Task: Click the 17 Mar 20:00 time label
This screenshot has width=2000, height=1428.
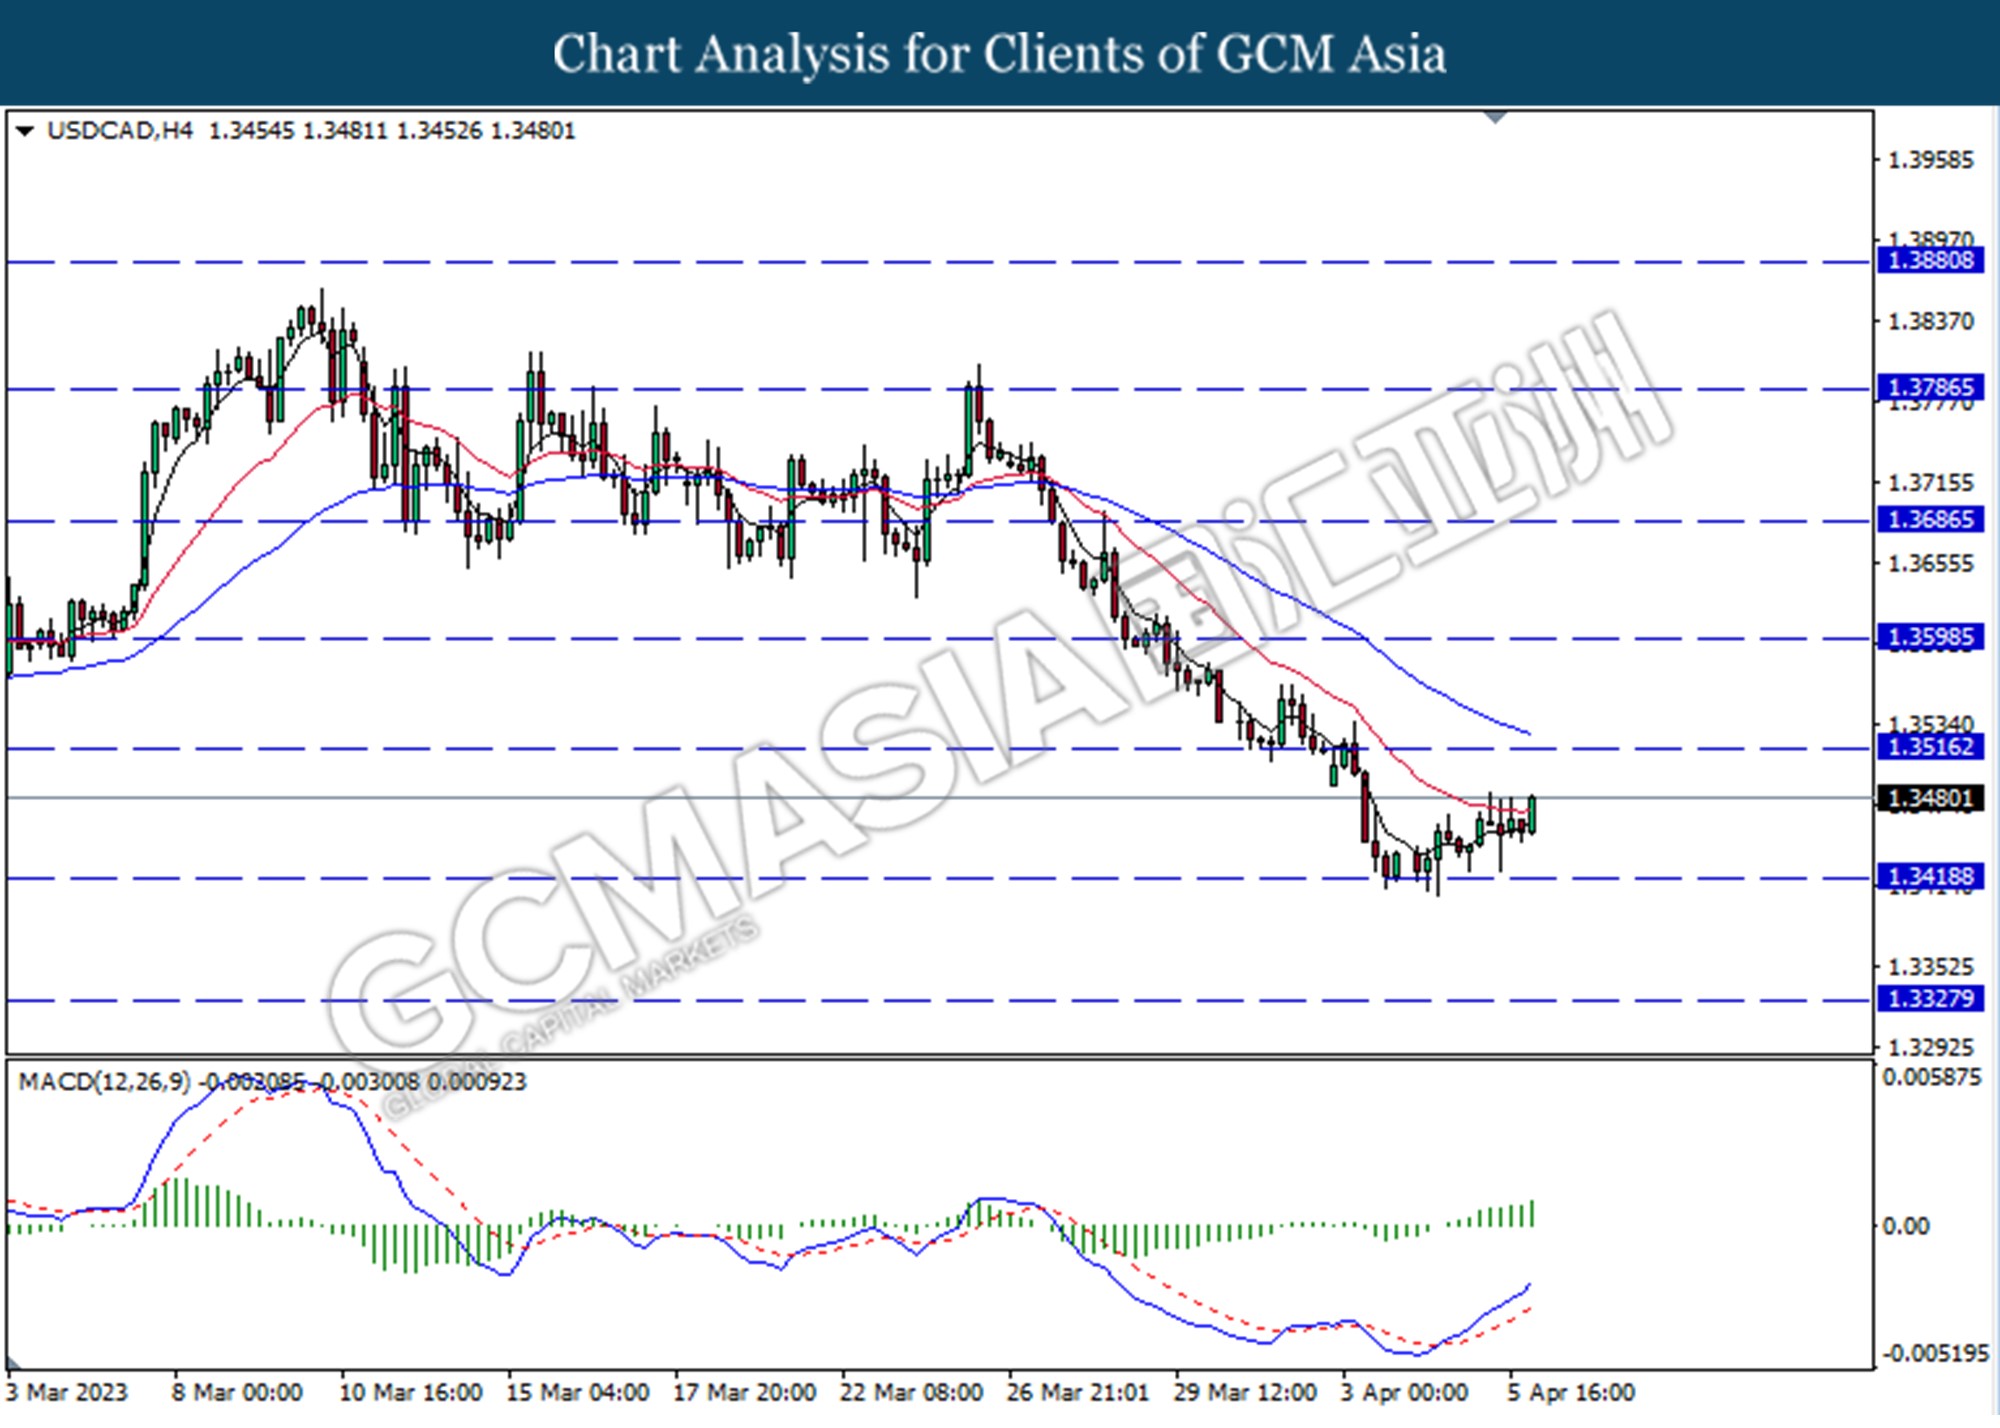Action: click(x=744, y=1393)
